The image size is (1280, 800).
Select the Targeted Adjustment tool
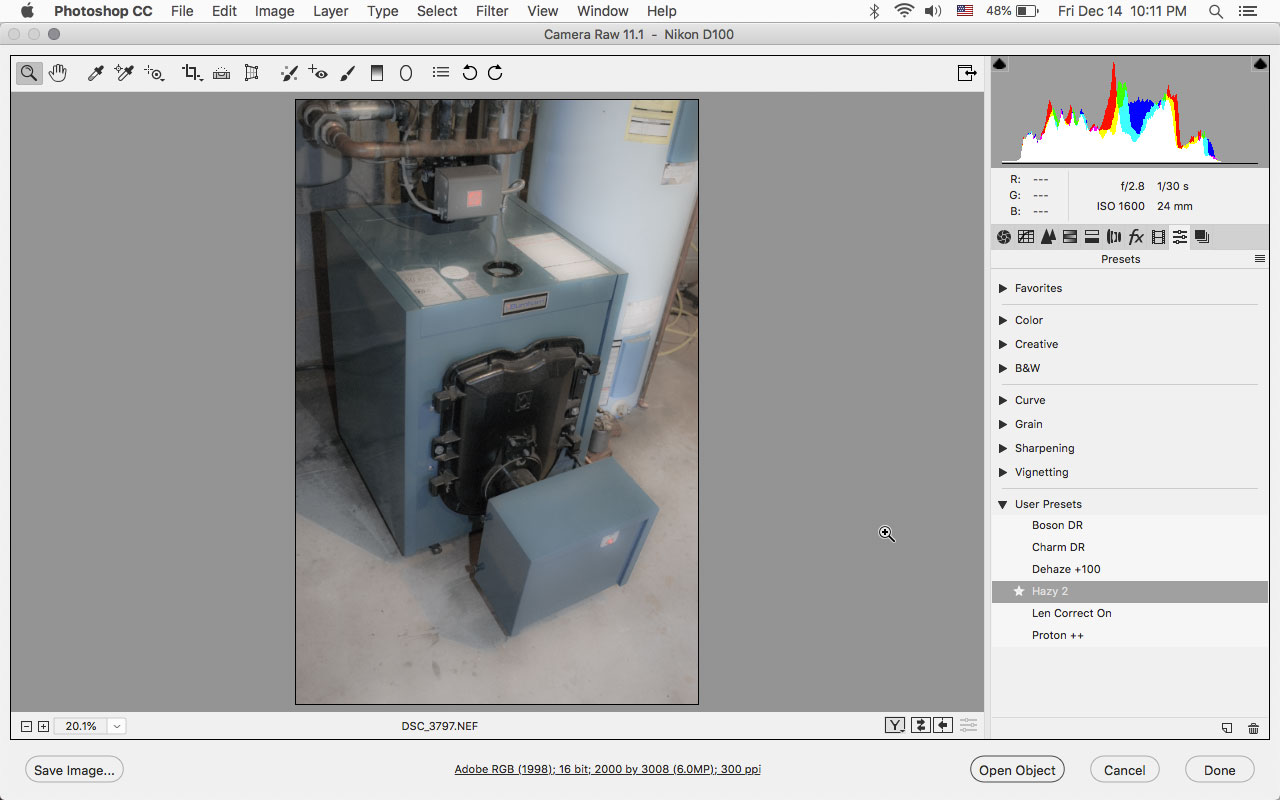154,73
